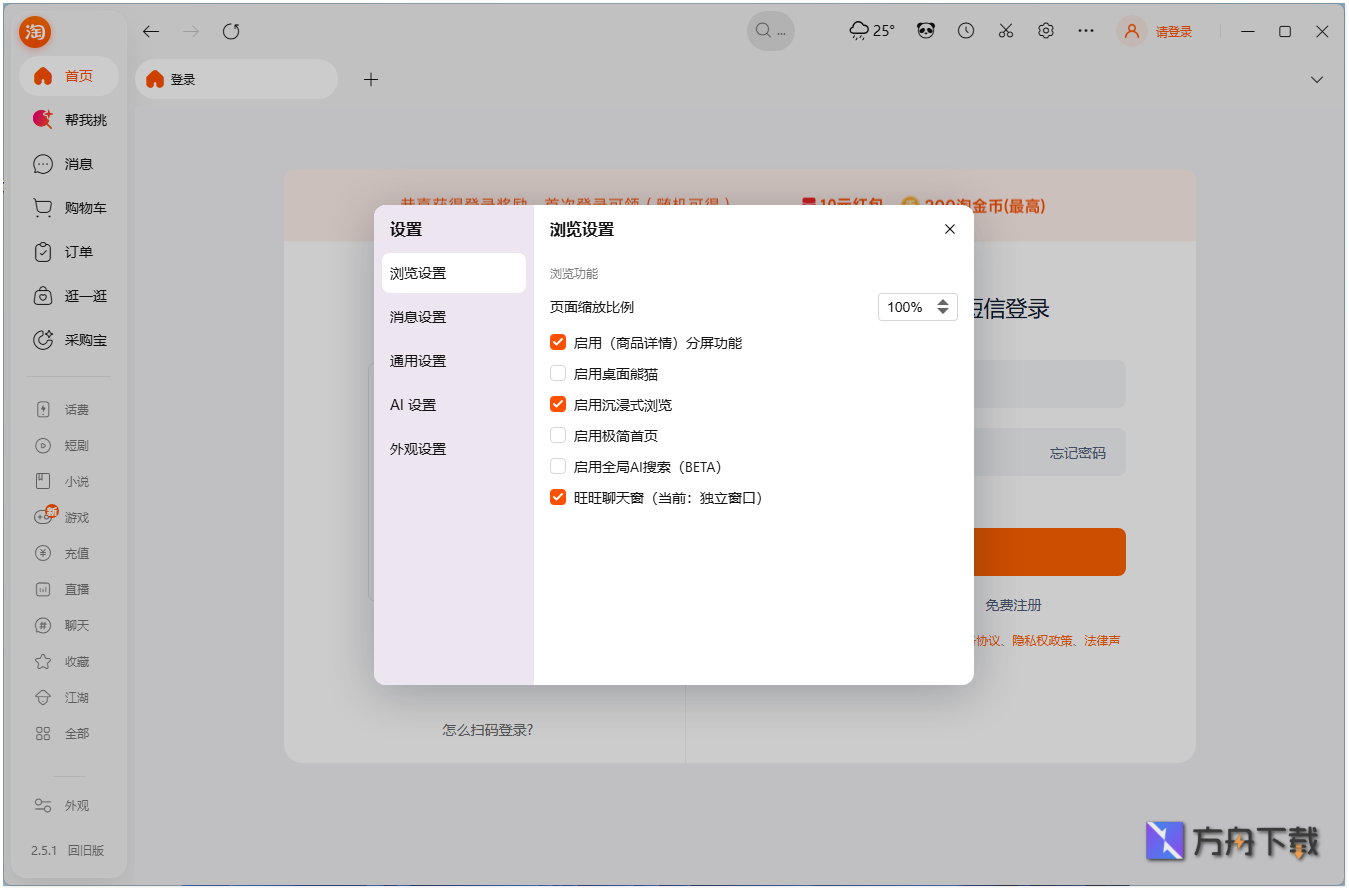
Task: Select 消息设置 in settings menu
Action: click(x=454, y=317)
